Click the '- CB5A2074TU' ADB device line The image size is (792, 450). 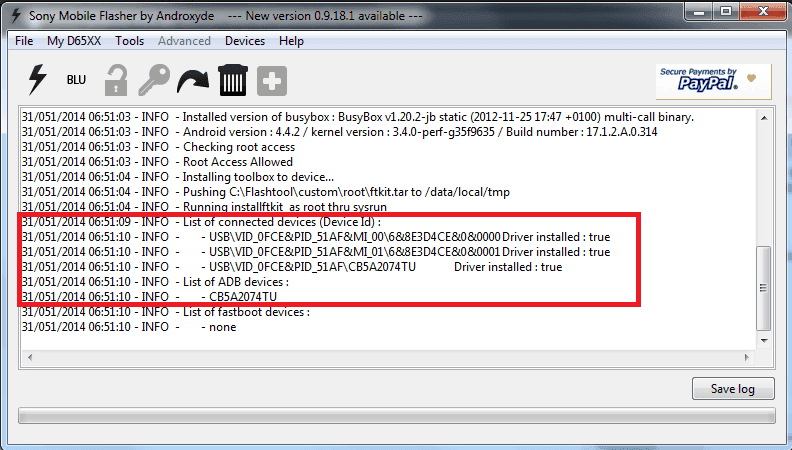click(150, 297)
